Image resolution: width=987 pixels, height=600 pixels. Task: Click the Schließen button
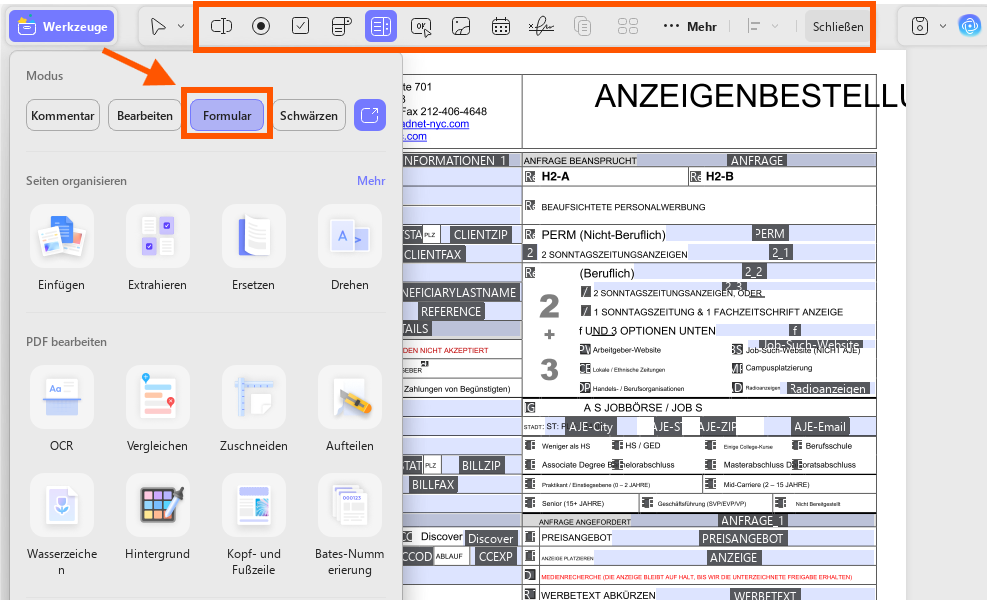[x=837, y=26]
